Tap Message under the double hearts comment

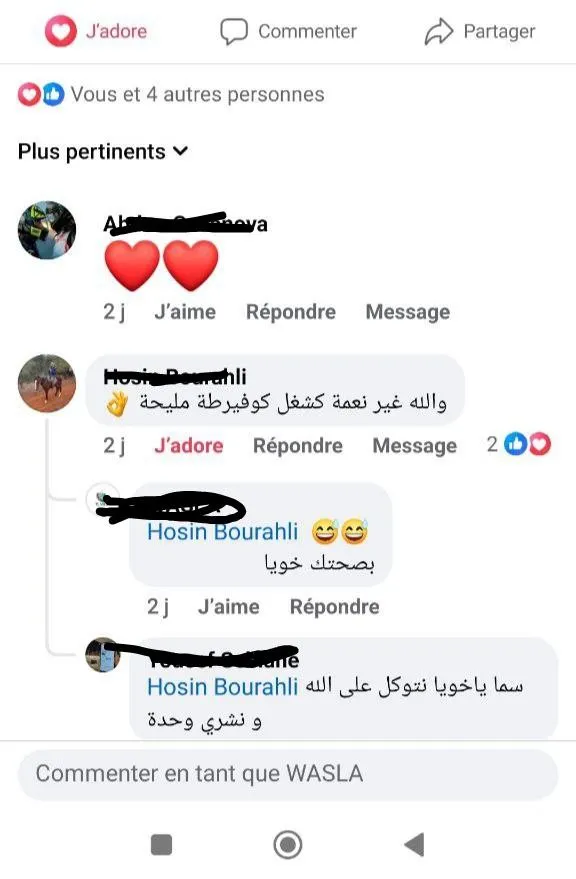click(x=408, y=312)
